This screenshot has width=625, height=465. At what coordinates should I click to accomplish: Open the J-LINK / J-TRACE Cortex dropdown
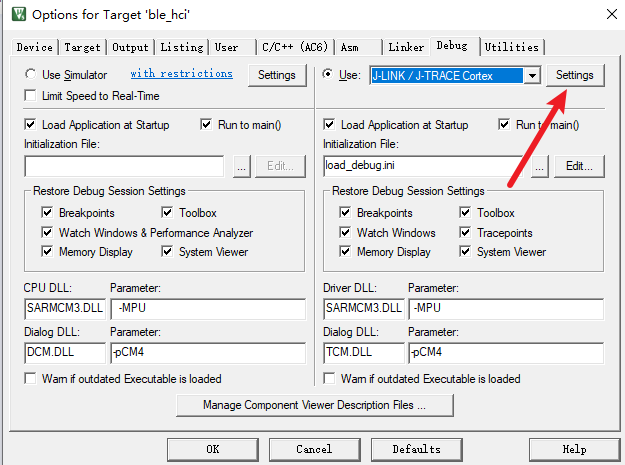point(532,75)
